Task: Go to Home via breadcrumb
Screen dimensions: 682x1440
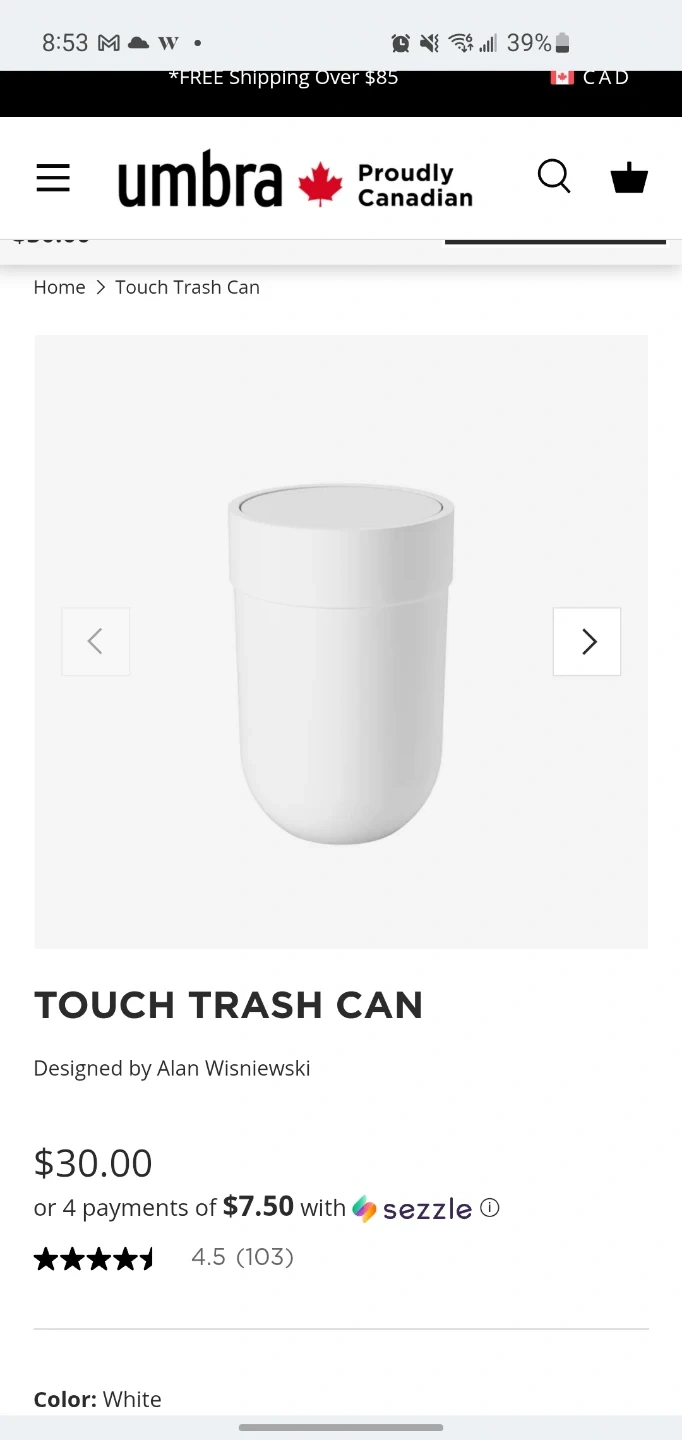Action: pos(59,287)
